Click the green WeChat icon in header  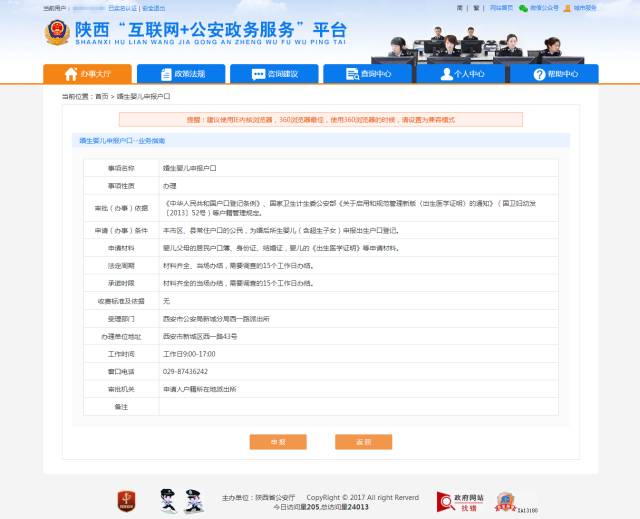tap(523, 8)
